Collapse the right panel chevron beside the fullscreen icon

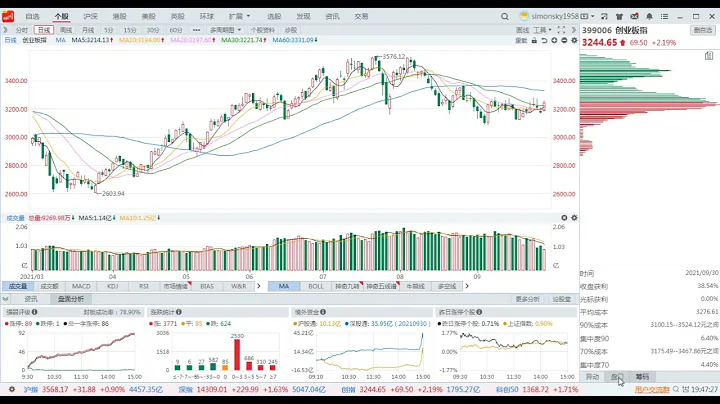click(573, 30)
